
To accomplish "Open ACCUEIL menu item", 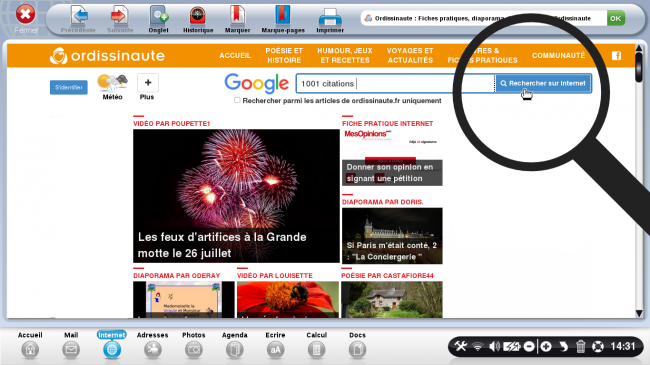I will [x=235, y=56].
